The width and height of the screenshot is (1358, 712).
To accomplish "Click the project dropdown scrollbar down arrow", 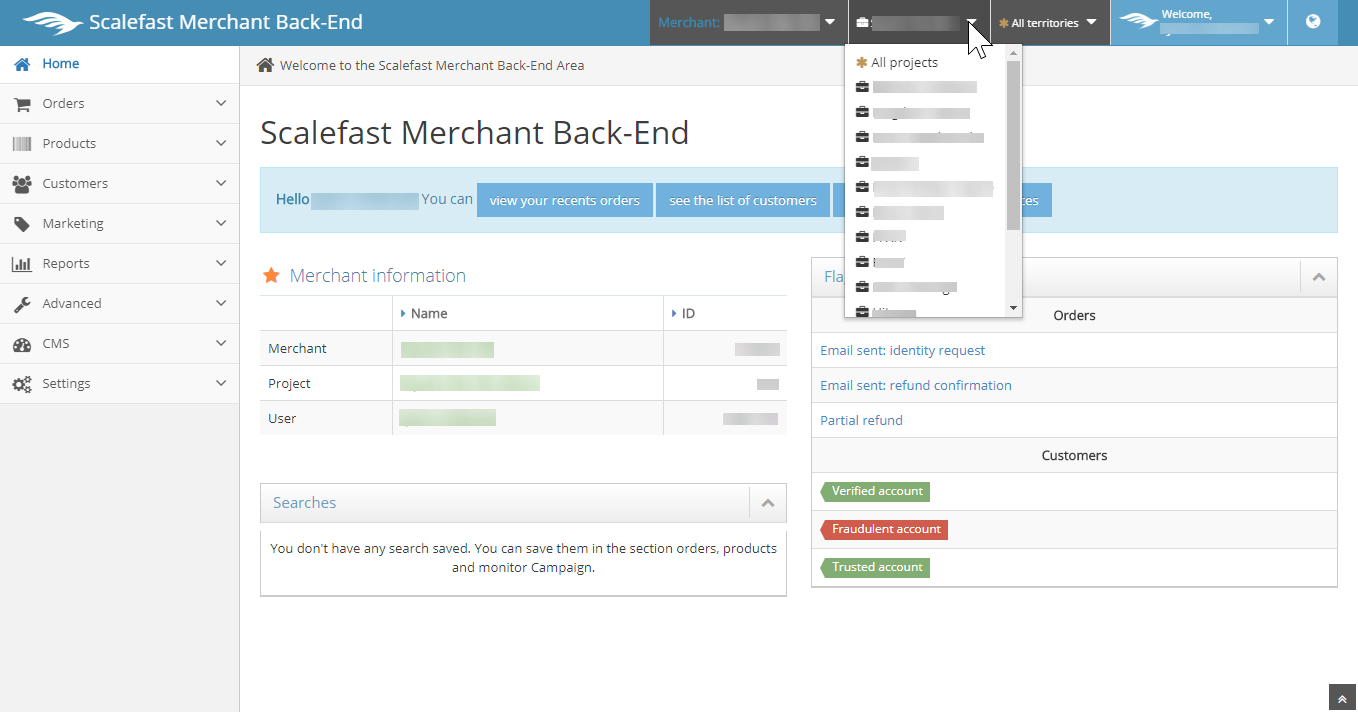I will tap(1013, 308).
